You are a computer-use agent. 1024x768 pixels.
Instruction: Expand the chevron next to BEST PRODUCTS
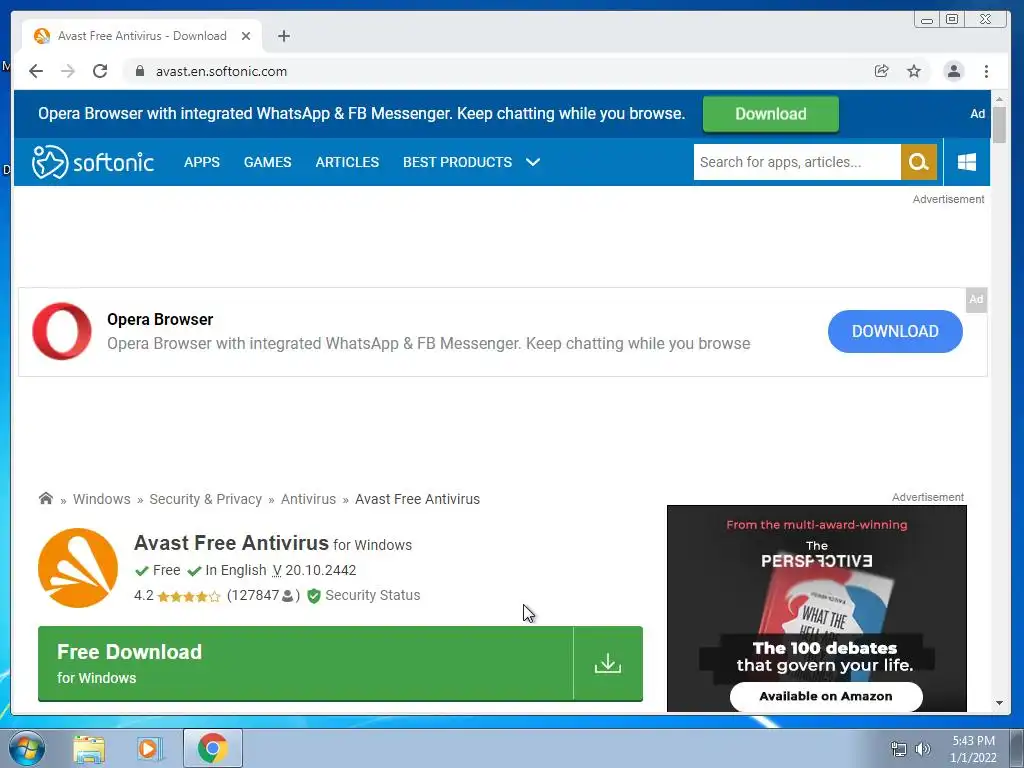(x=533, y=162)
